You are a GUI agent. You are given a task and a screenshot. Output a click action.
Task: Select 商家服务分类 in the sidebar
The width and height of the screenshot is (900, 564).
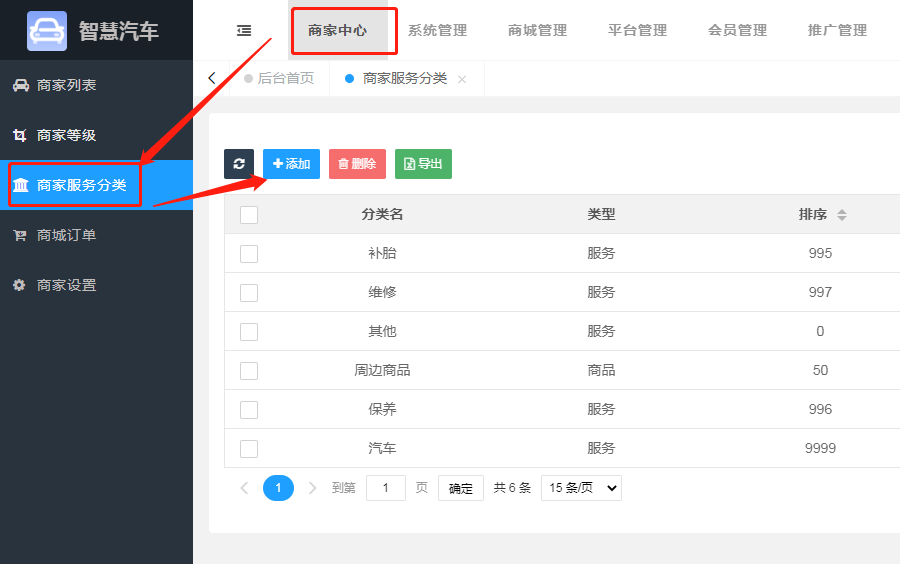[x=96, y=185]
